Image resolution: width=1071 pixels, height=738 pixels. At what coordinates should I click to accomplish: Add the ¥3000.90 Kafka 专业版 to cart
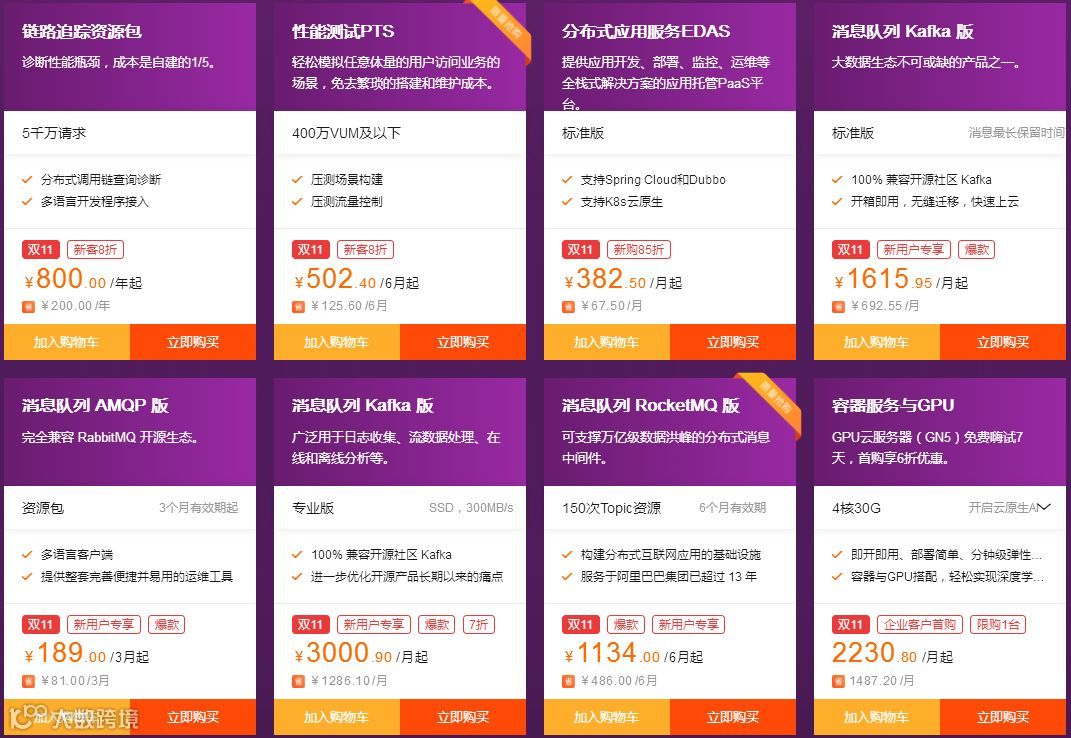[337, 717]
